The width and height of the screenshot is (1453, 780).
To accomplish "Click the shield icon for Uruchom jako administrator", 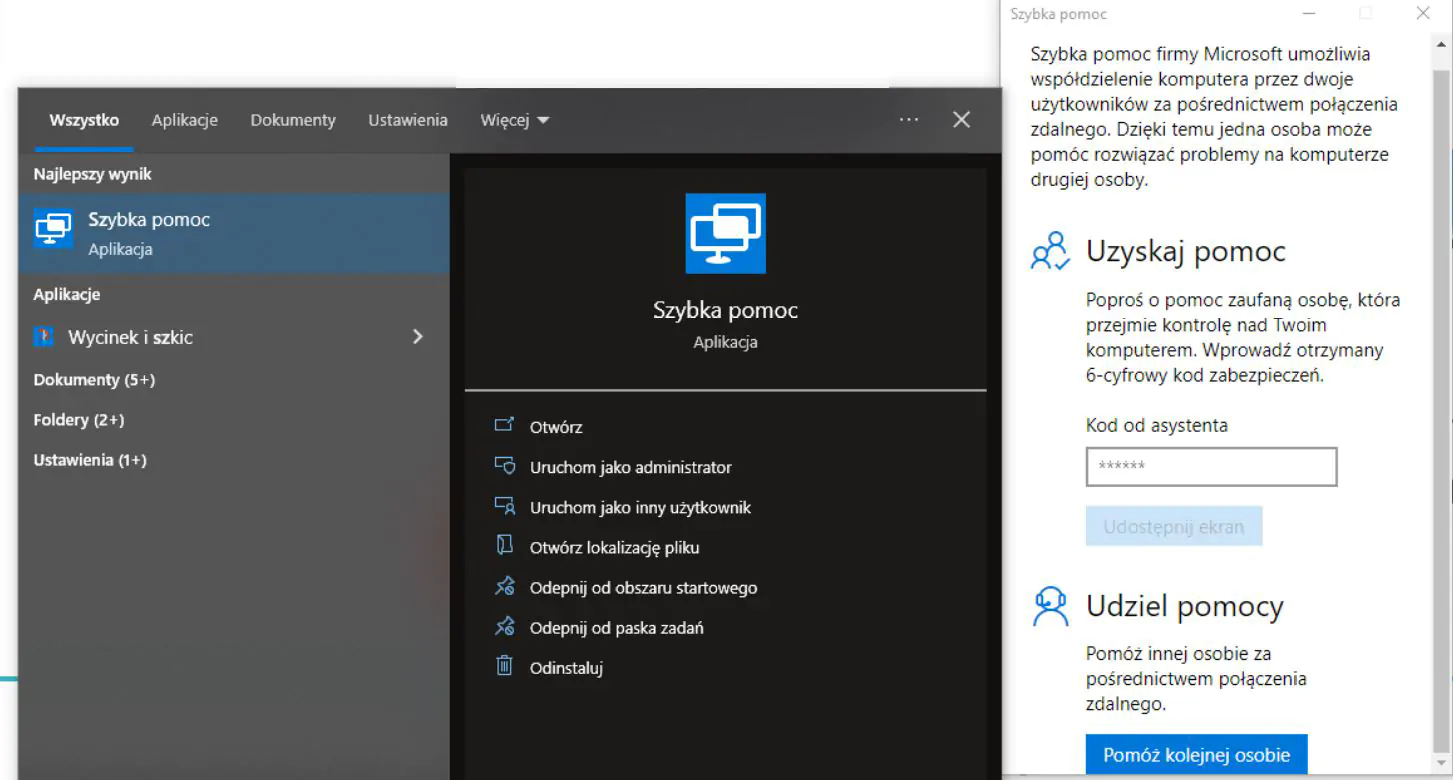I will coord(504,466).
